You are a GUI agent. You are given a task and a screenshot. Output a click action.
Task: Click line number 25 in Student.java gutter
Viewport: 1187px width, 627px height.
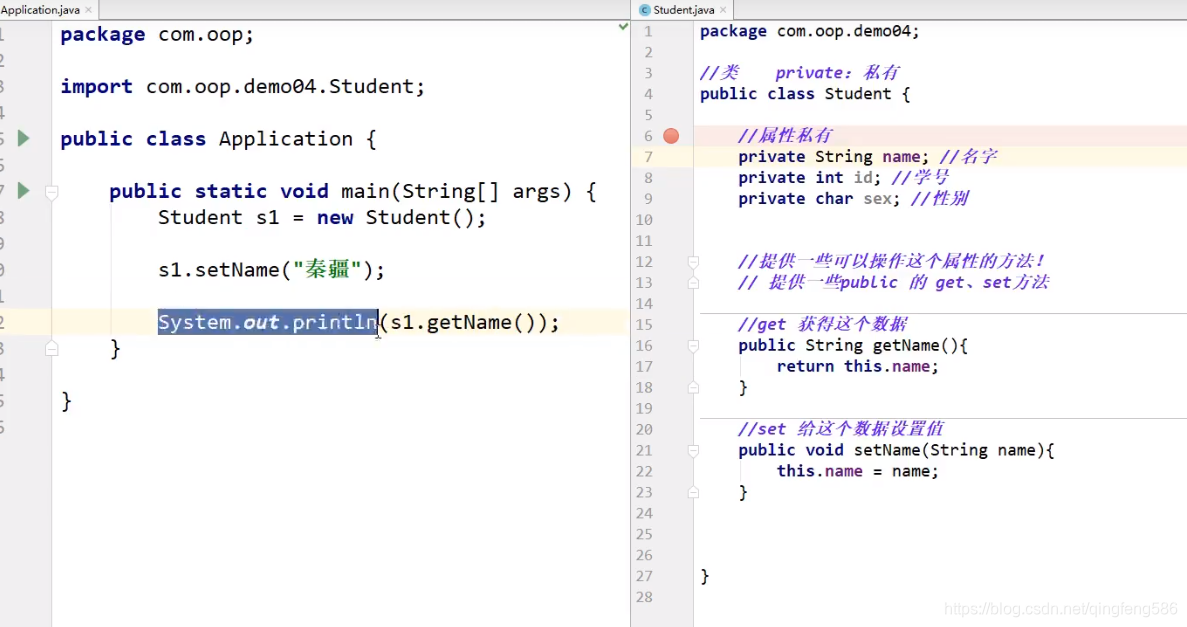(x=643, y=534)
